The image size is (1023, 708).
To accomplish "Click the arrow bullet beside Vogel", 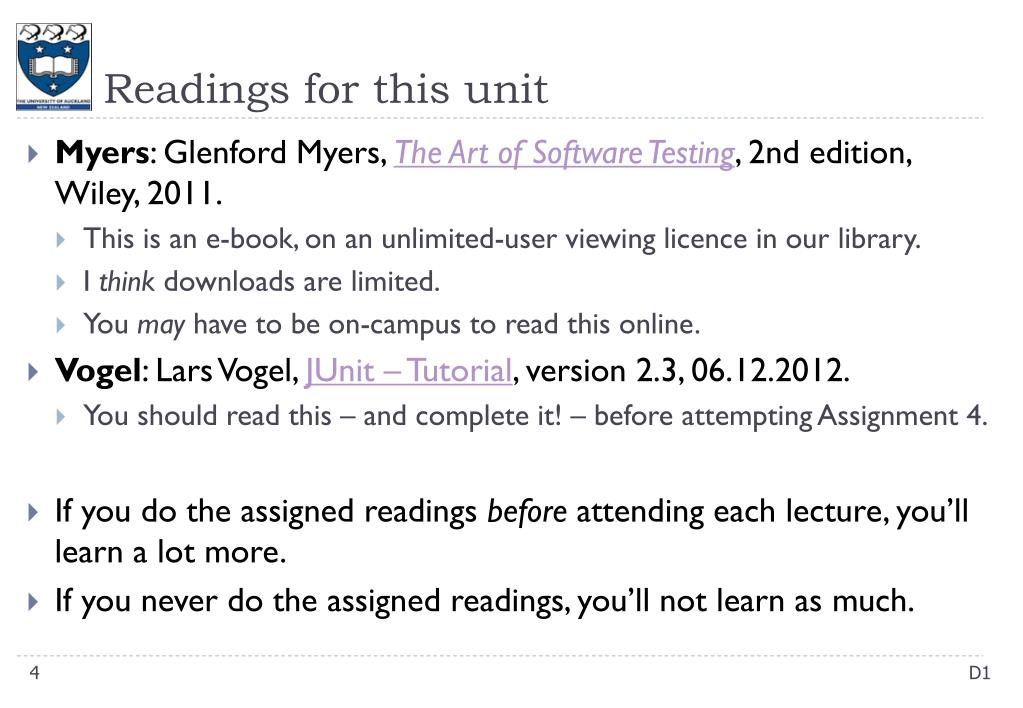I will click(x=33, y=372).
